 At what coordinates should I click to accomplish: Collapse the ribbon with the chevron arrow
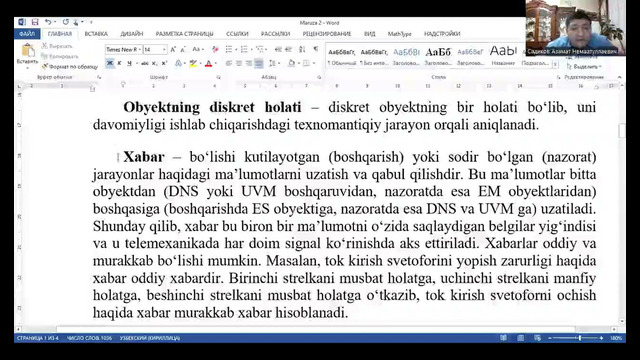point(620,77)
